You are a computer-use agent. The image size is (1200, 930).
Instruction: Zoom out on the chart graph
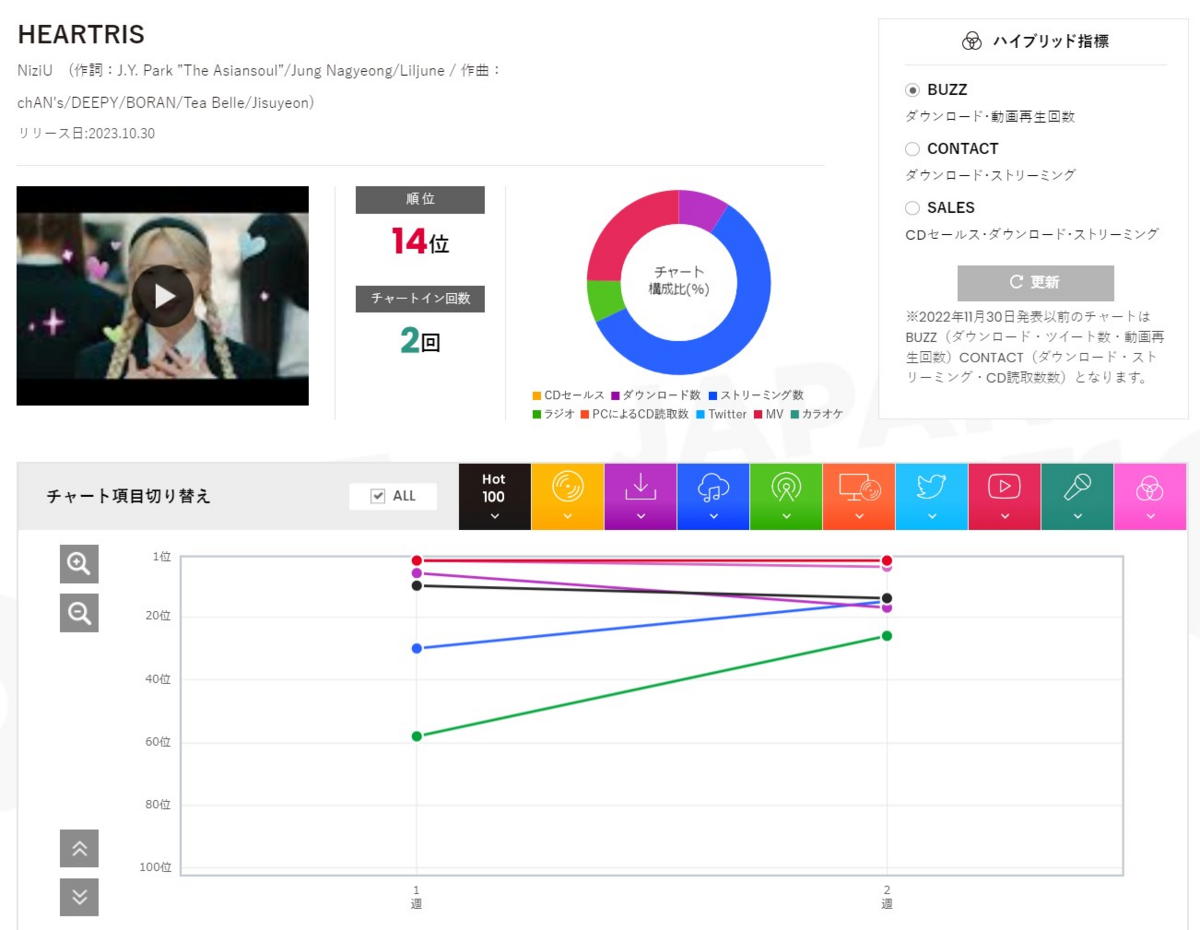point(79,613)
